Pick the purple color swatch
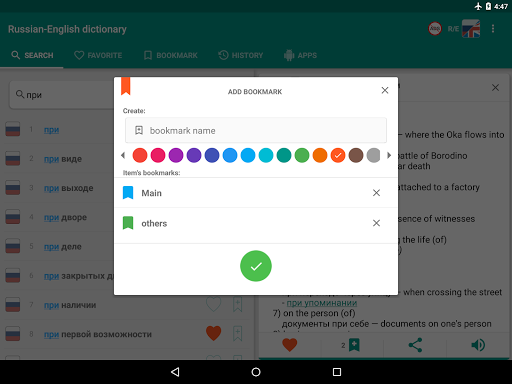Viewport: 512px width, 384px height. (176, 155)
